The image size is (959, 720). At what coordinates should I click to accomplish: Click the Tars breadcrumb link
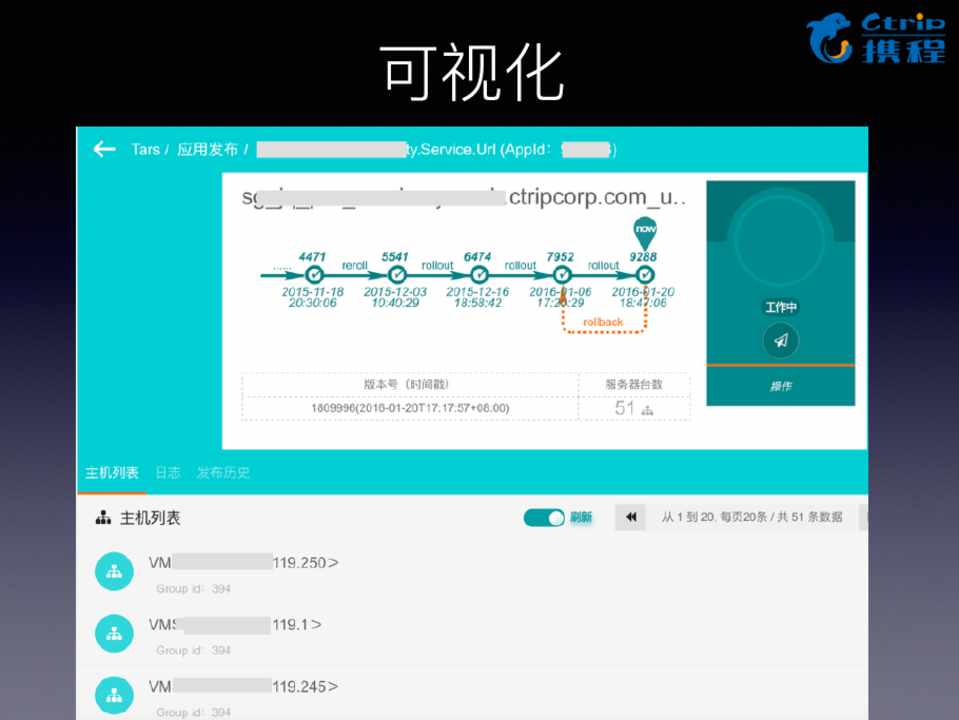pos(145,149)
